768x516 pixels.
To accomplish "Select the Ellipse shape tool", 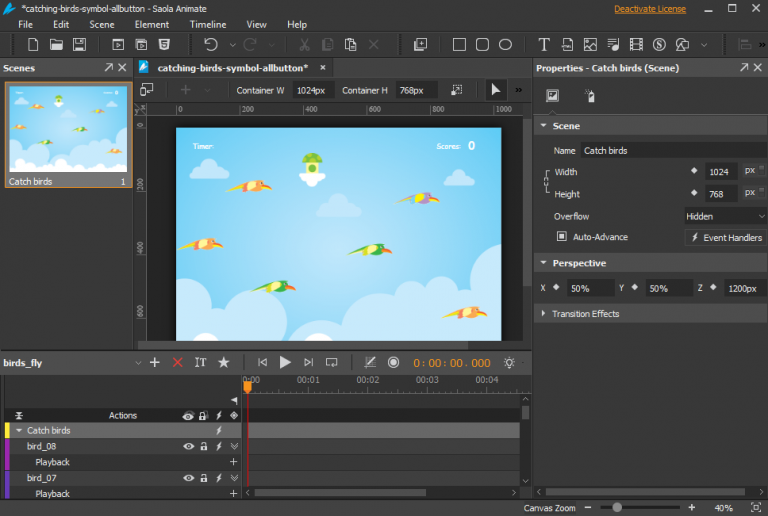I will 505,45.
